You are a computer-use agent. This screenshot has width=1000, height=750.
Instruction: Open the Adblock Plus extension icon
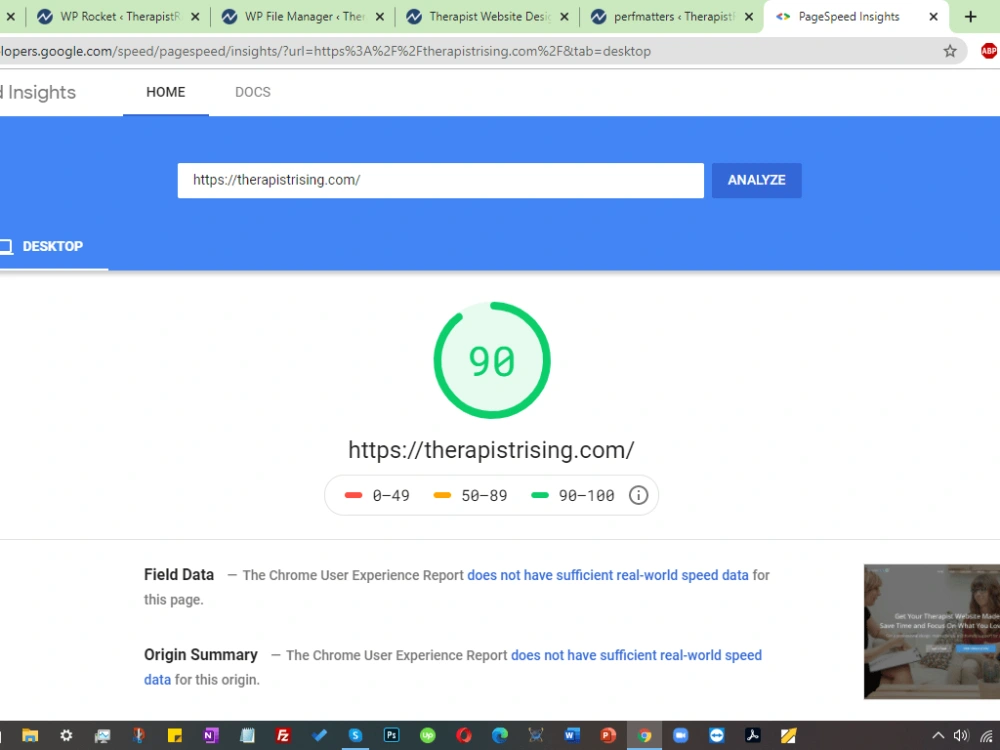coord(989,51)
